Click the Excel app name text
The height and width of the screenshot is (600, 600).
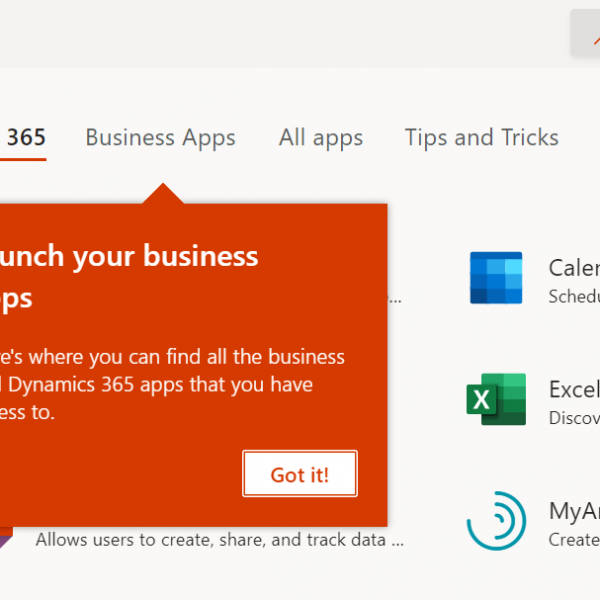574,390
